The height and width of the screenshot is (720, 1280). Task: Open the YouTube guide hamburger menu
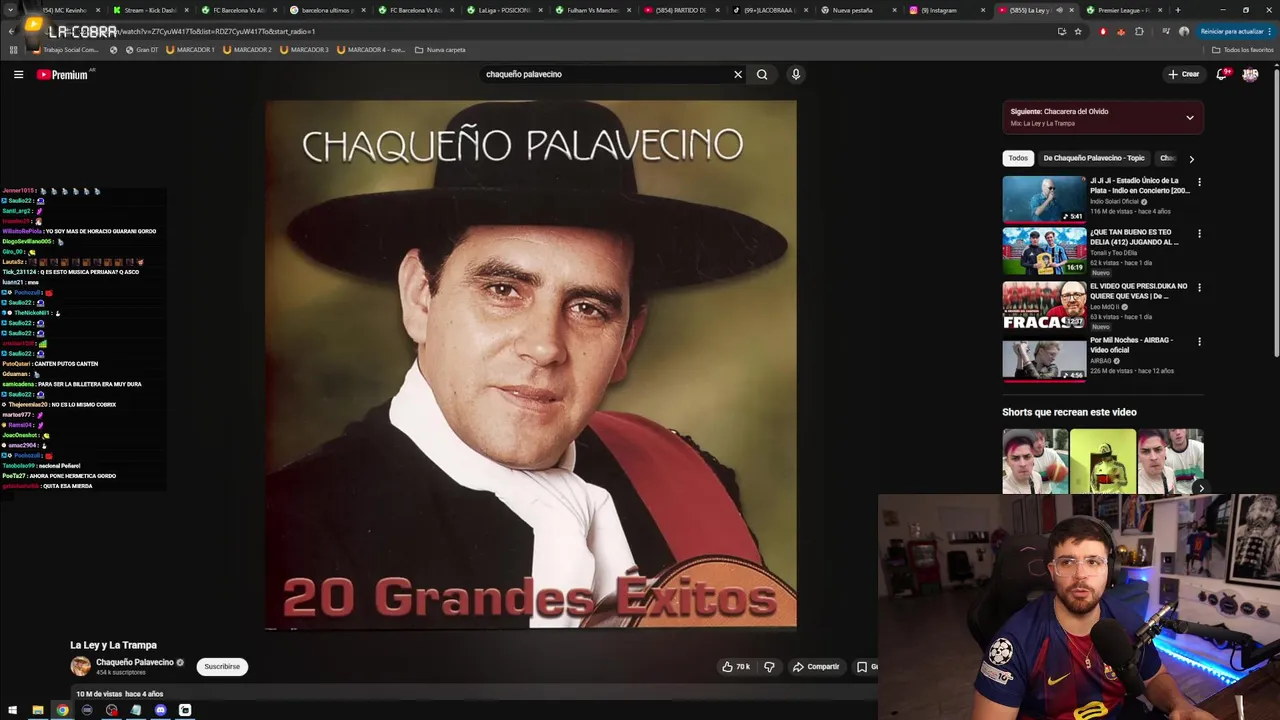click(x=18, y=74)
